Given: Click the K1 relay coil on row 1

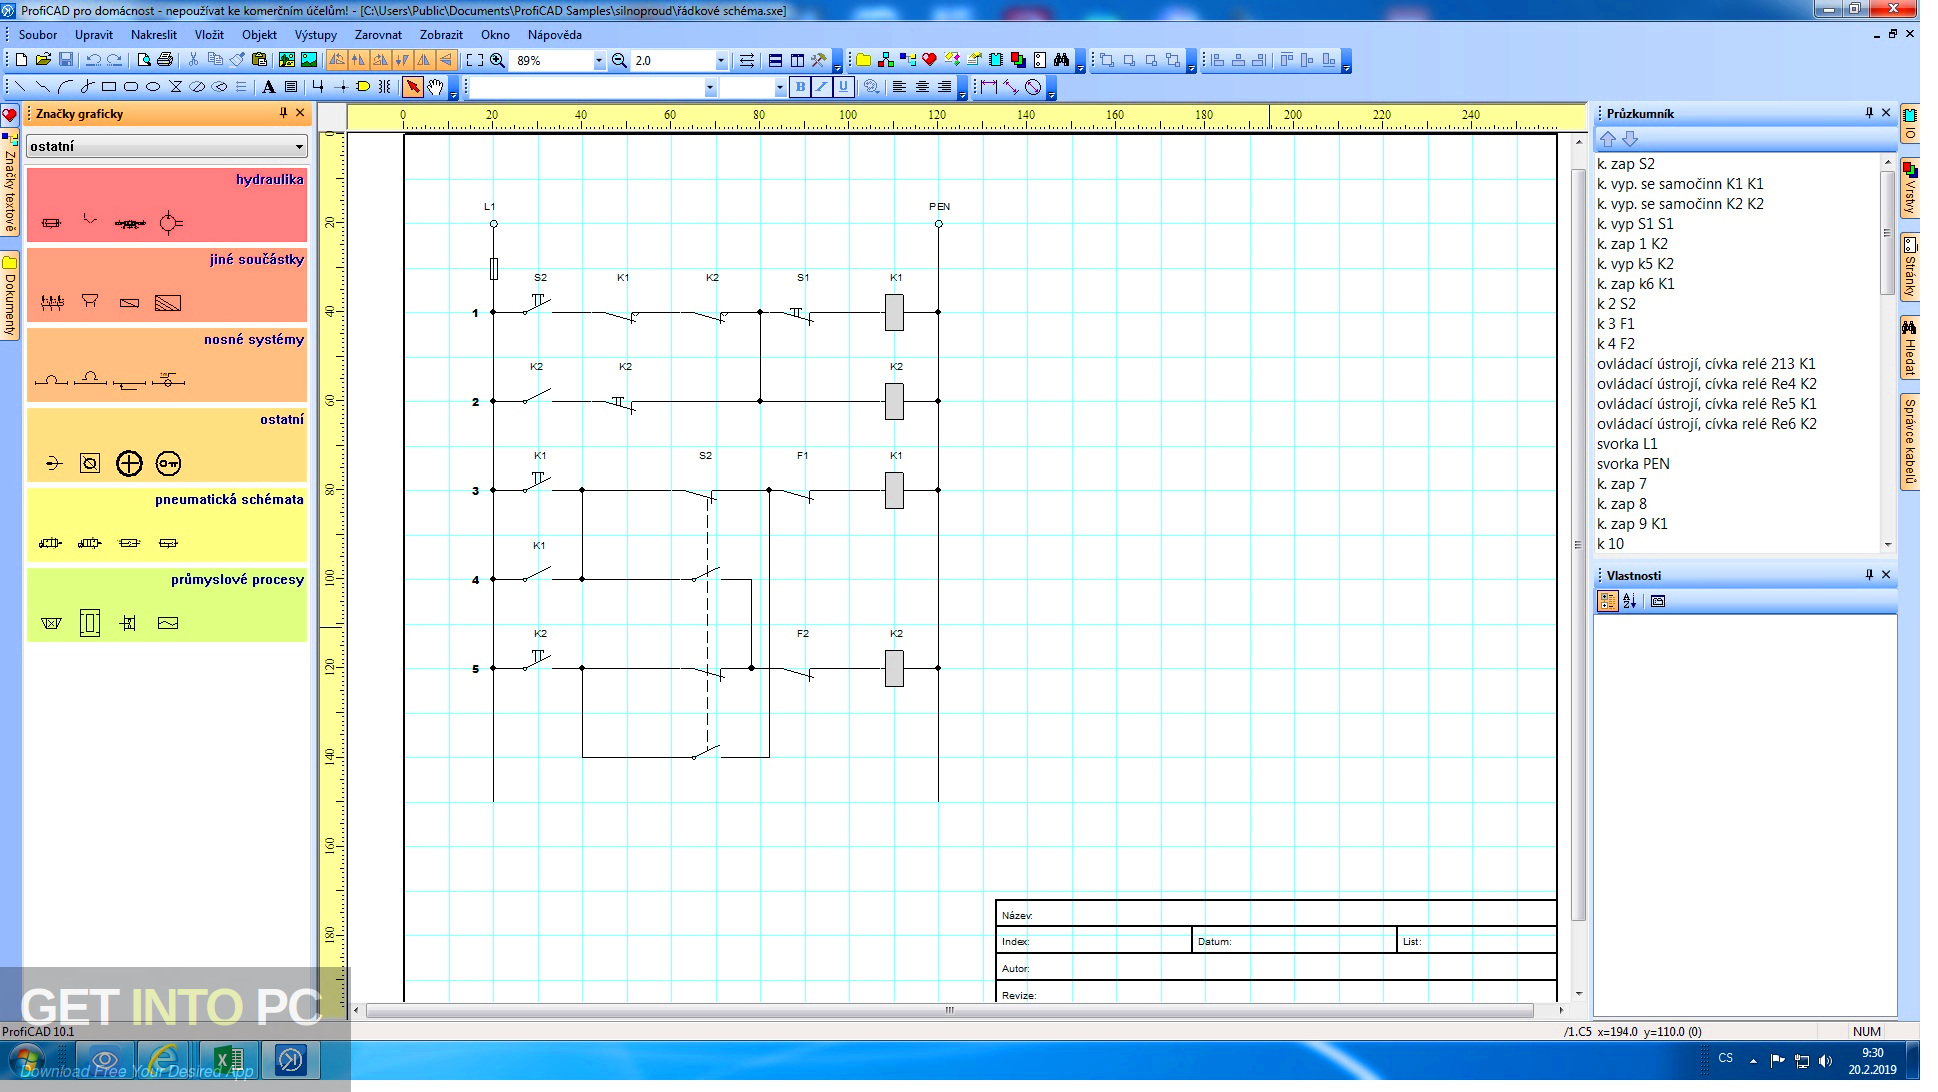Looking at the screenshot, I should coord(895,312).
